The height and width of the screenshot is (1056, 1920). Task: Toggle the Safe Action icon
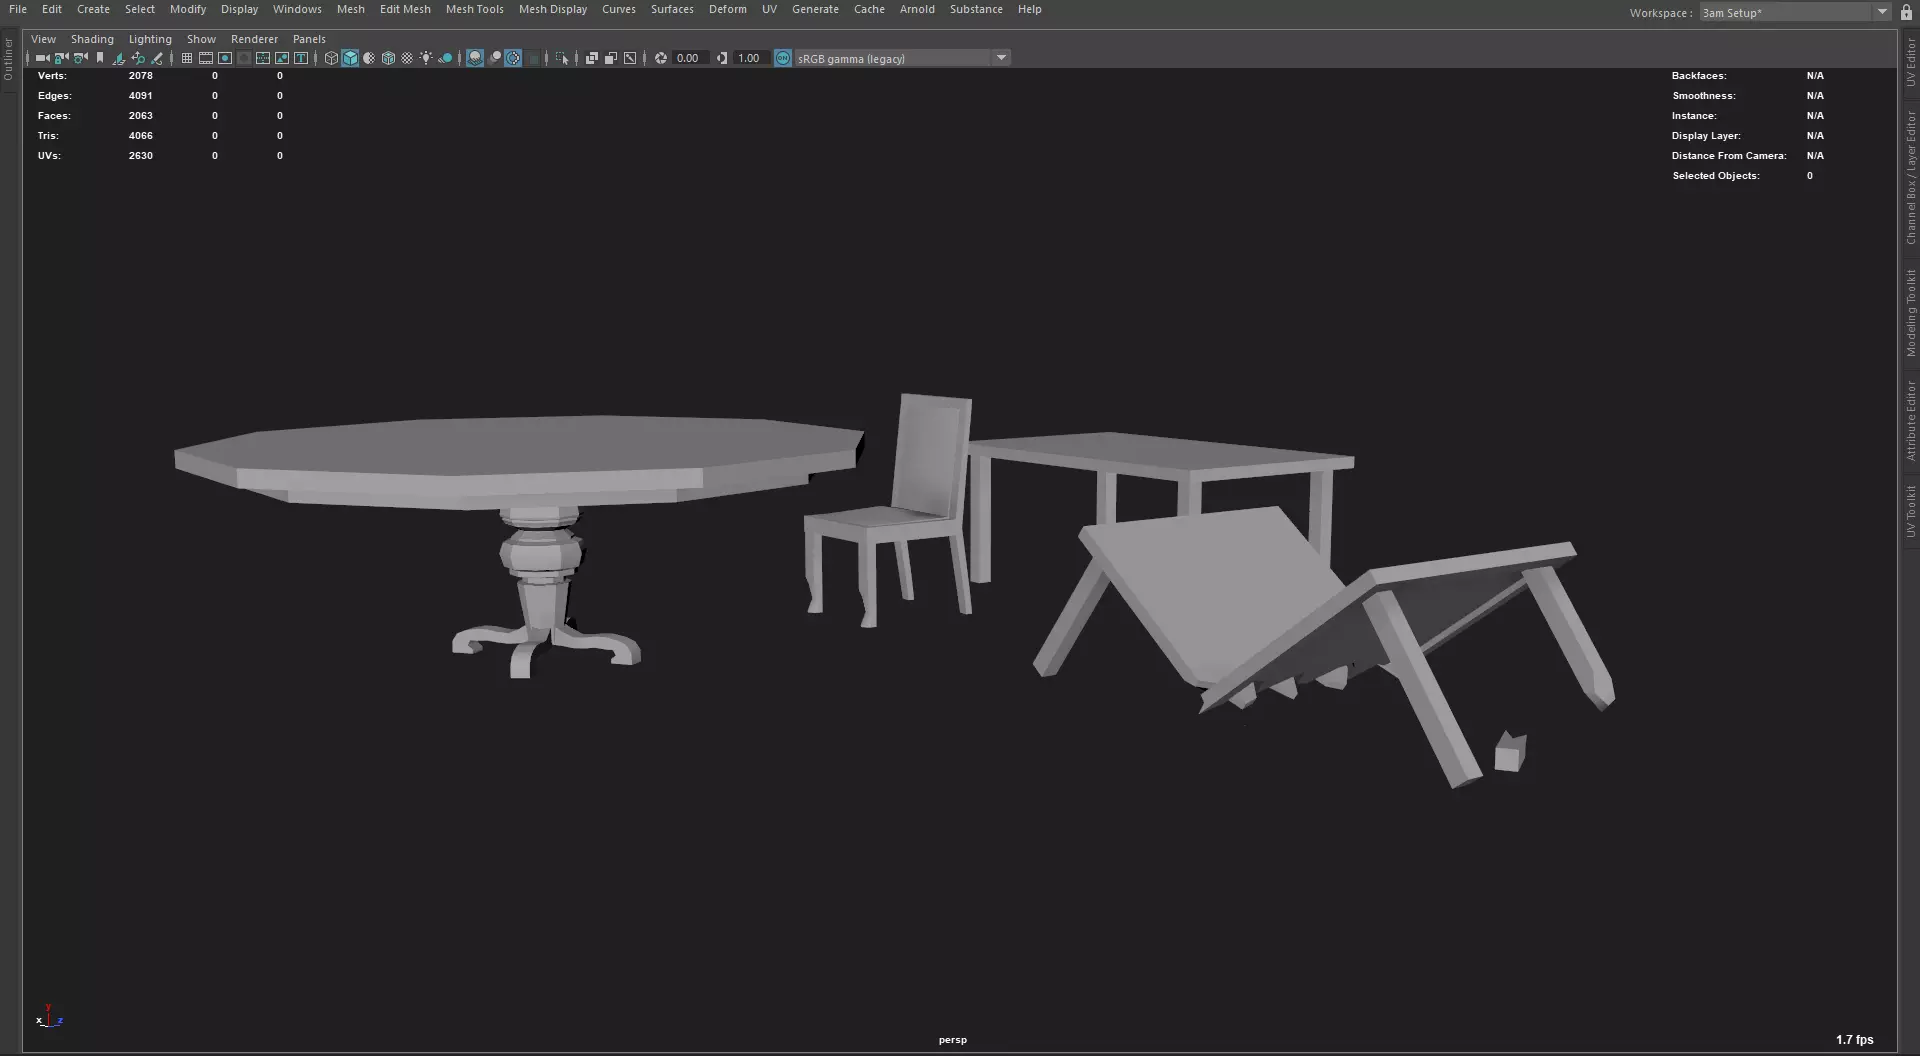(x=282, y=58)
